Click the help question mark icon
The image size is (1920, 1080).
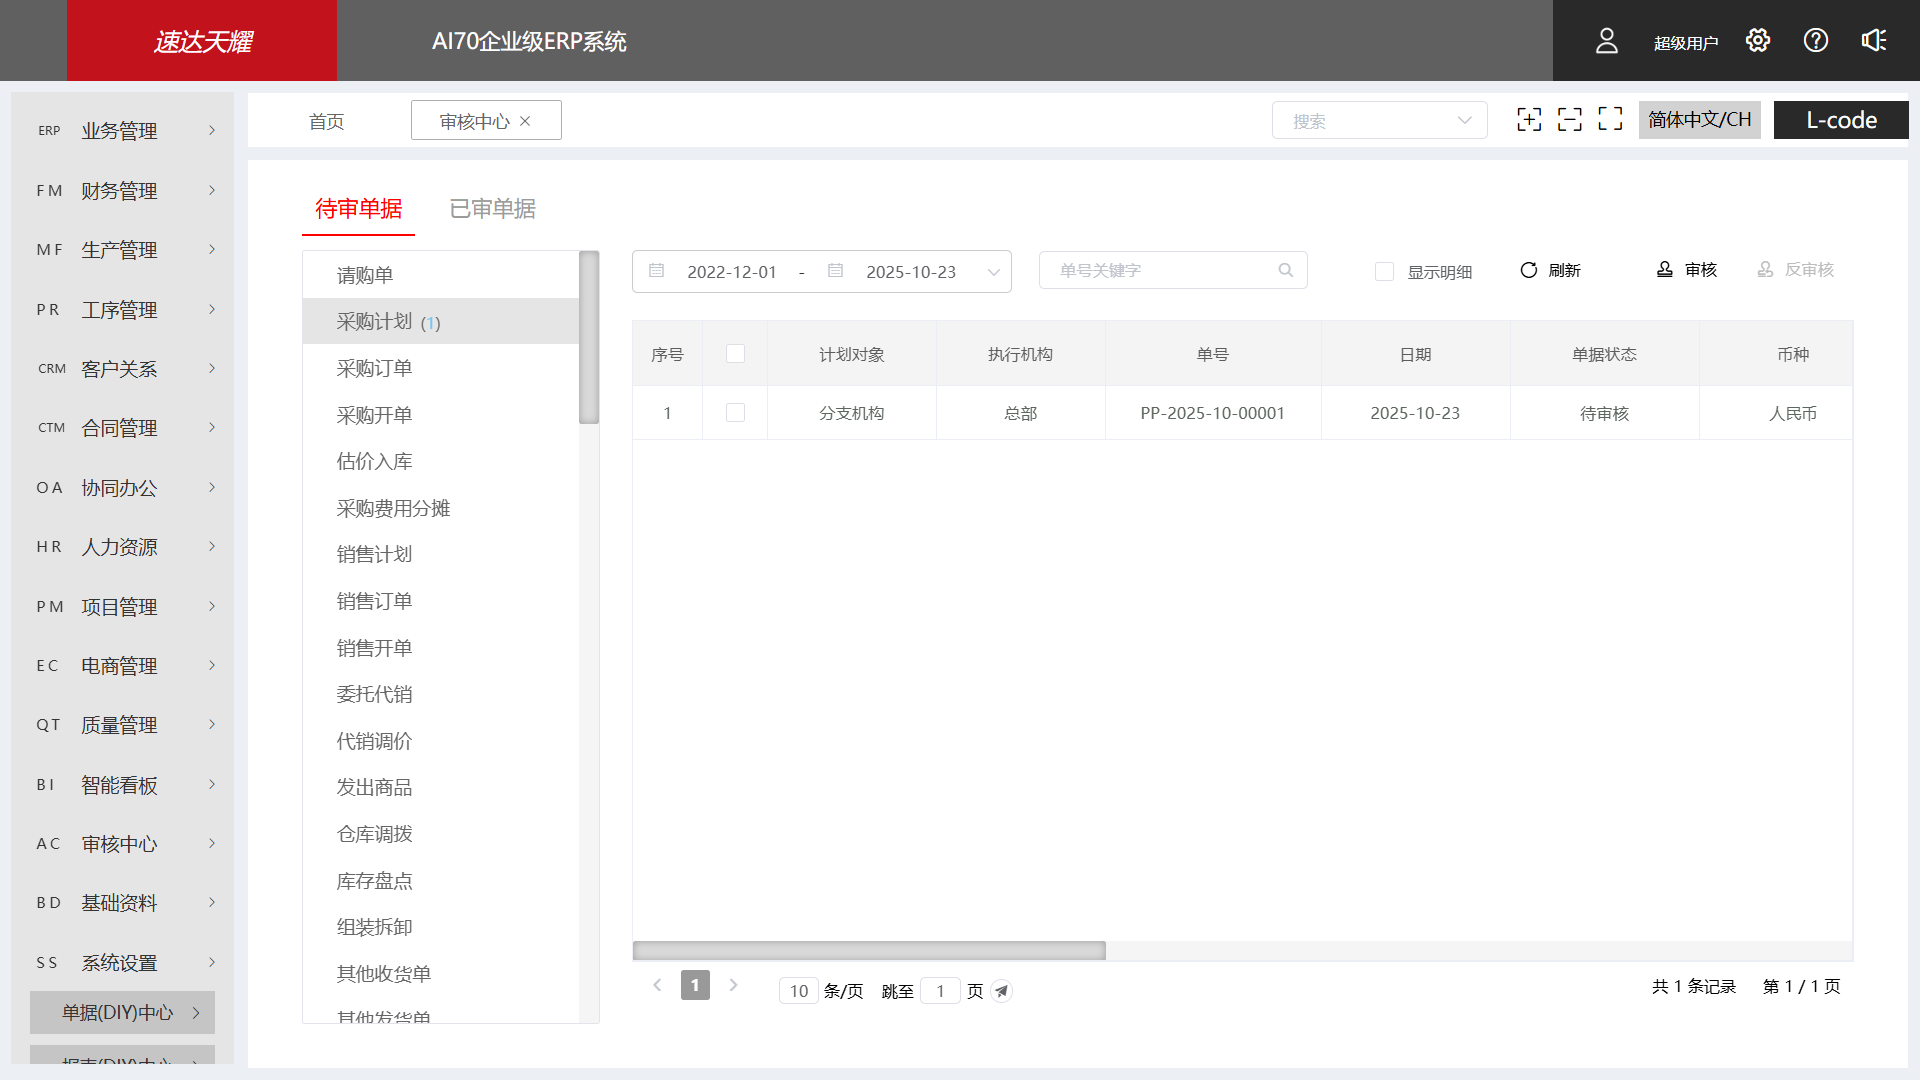click(1815, 40)
